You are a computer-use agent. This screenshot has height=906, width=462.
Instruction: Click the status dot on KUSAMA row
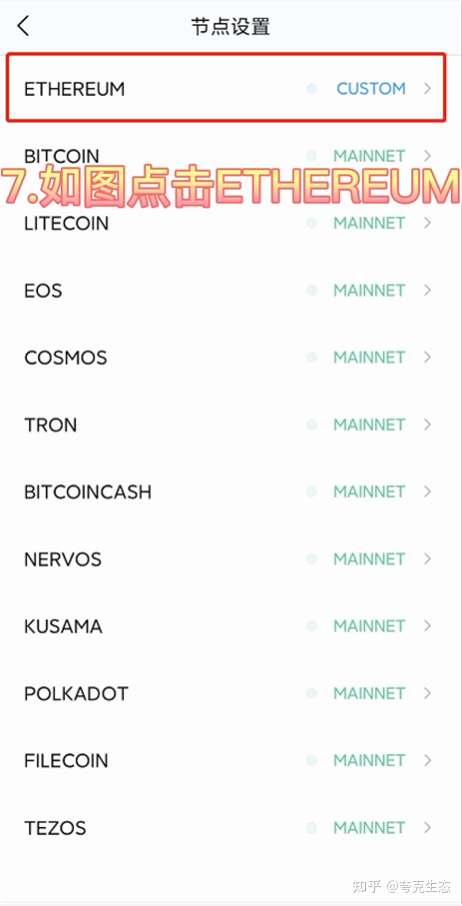[312, 626]
